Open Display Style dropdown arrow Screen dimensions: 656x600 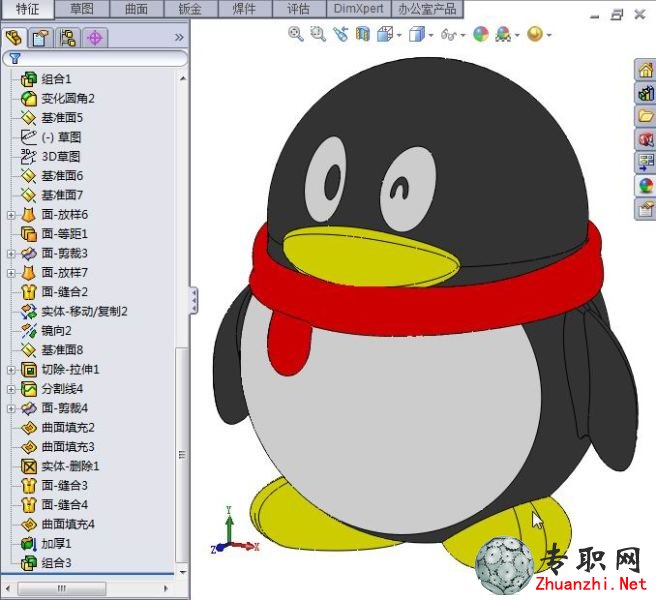430,35
